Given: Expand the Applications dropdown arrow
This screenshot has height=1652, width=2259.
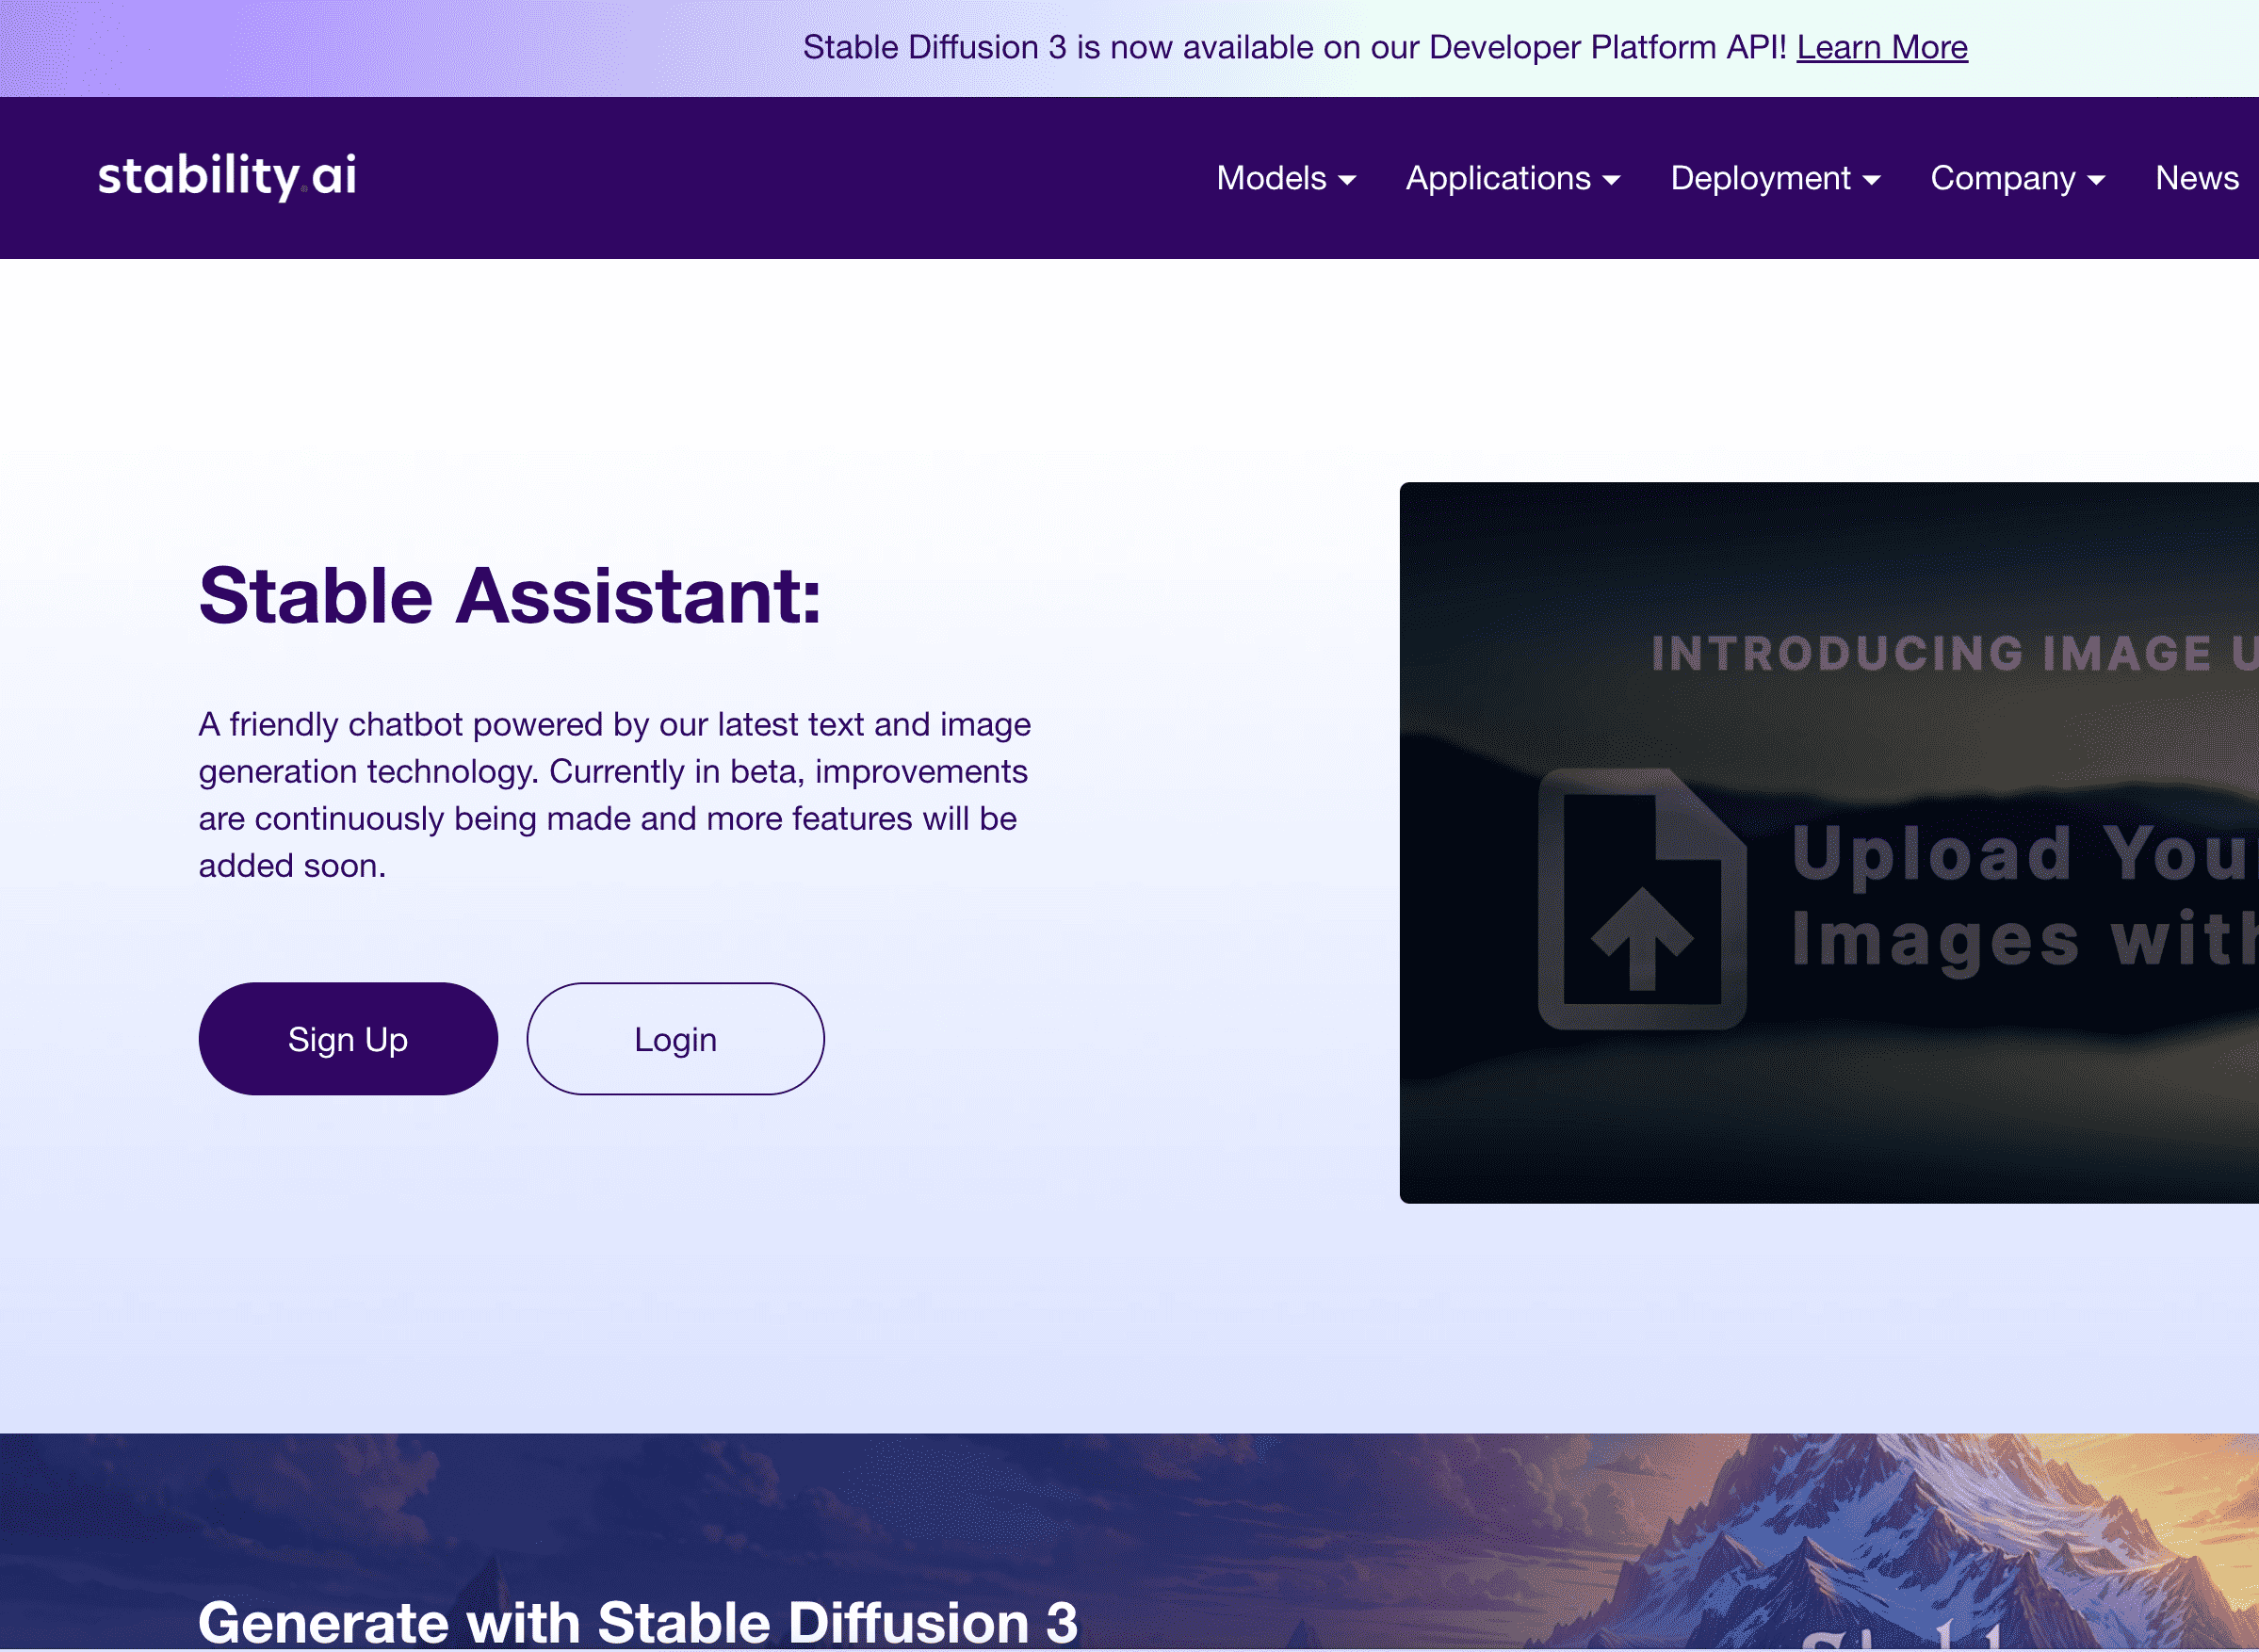Looking at the screenshot, I should pyautogui.click(x=1611, y=180).
